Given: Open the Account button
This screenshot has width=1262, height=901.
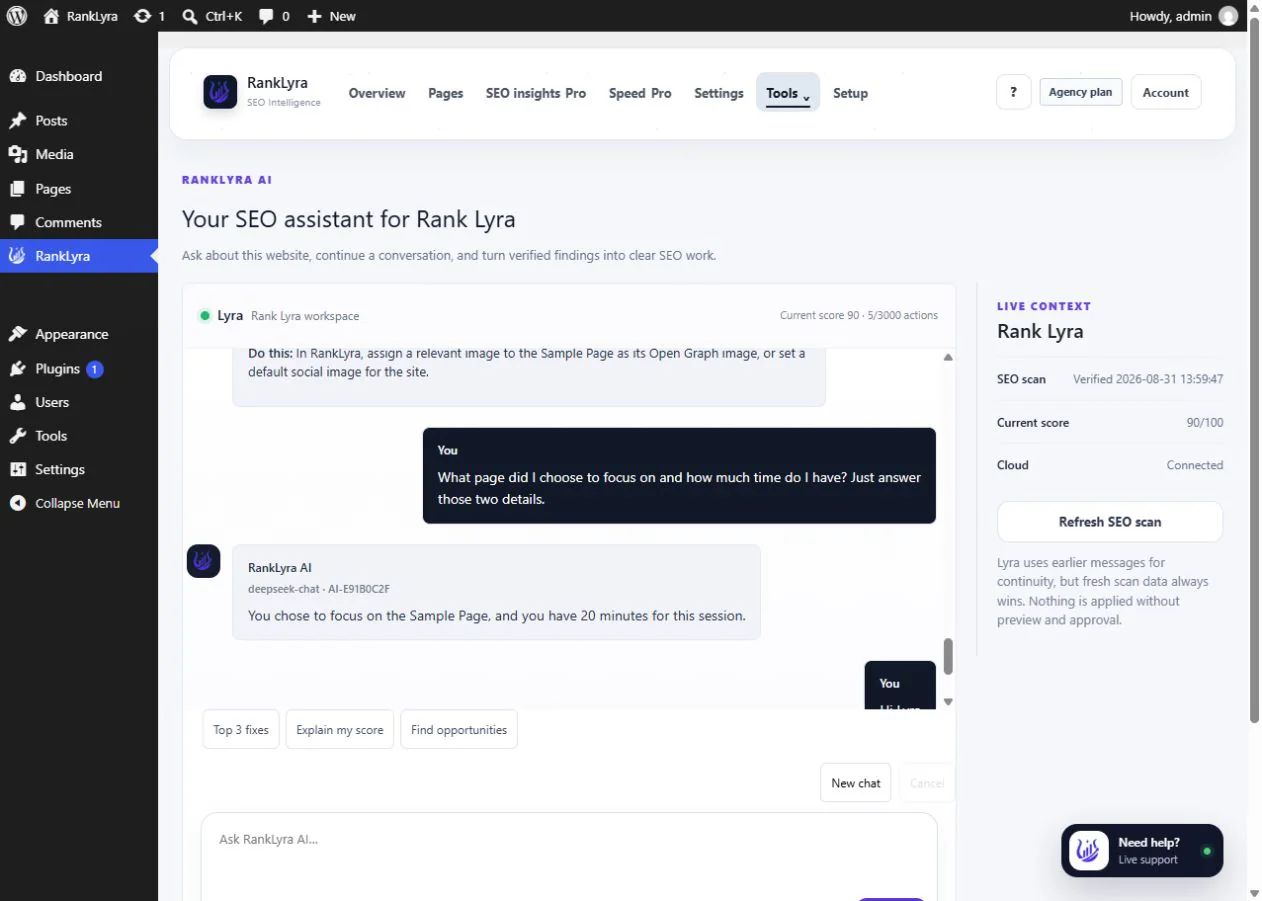Looking at the screenshot, I should click(x=1166, y=92).
